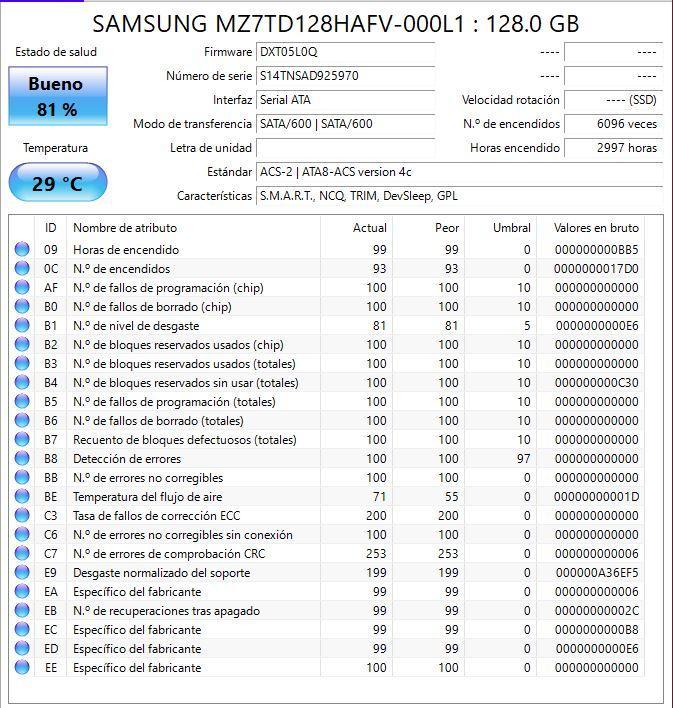Select the 'Horas de encendido' attribute name
The image size is (673, 708).
[126, 250]
